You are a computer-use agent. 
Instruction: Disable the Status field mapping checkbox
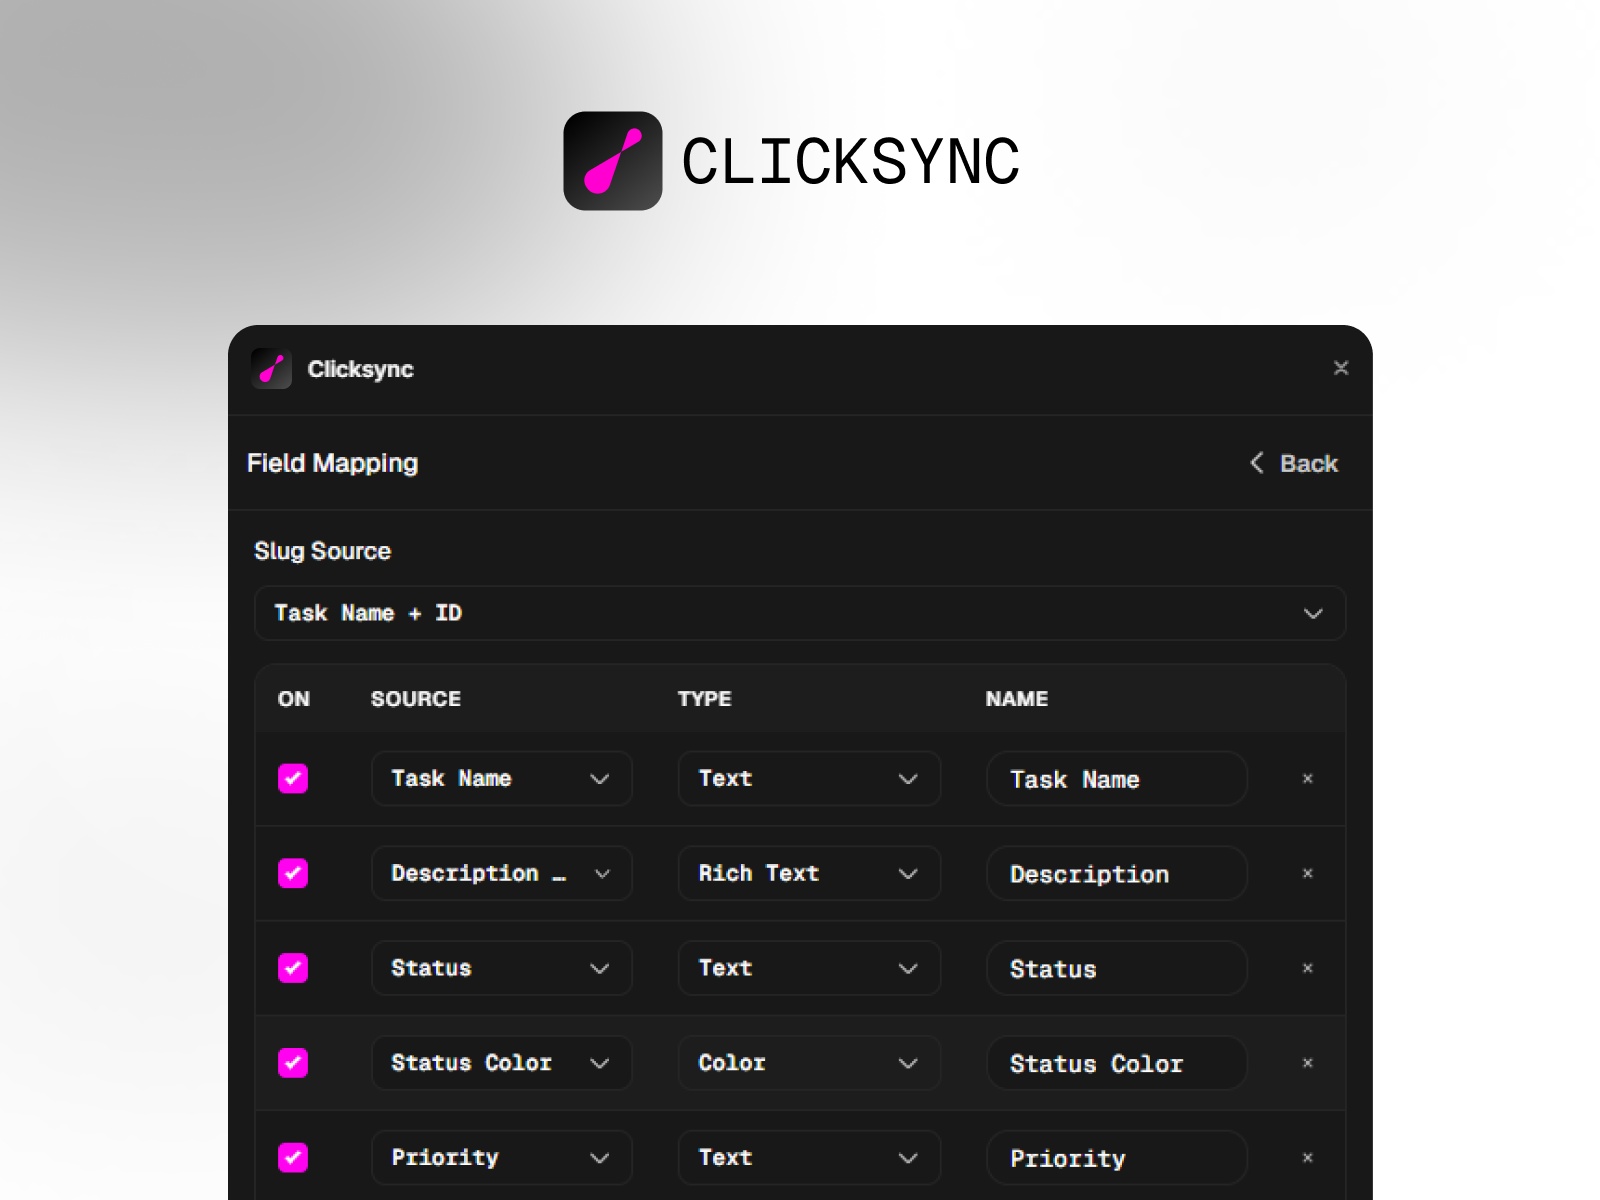[292, 968]
